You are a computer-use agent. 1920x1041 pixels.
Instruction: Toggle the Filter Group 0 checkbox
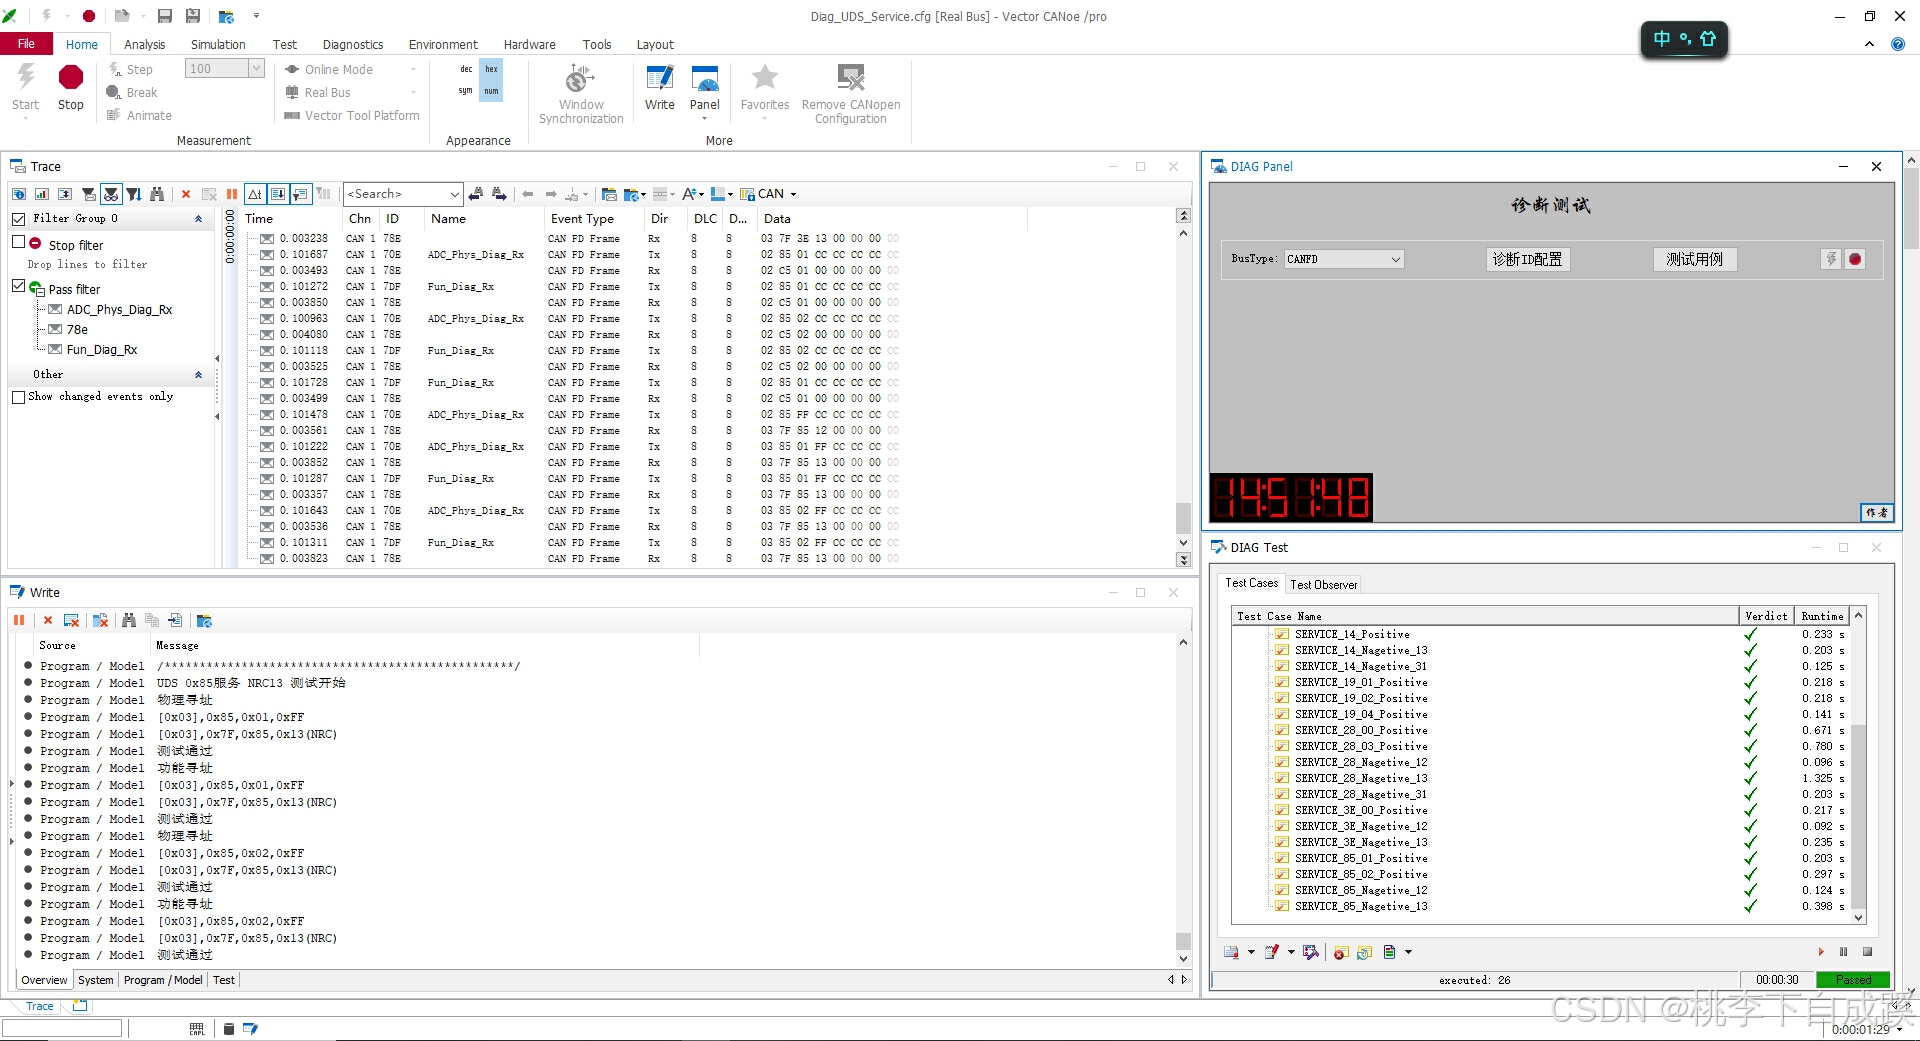coord(18,219)
